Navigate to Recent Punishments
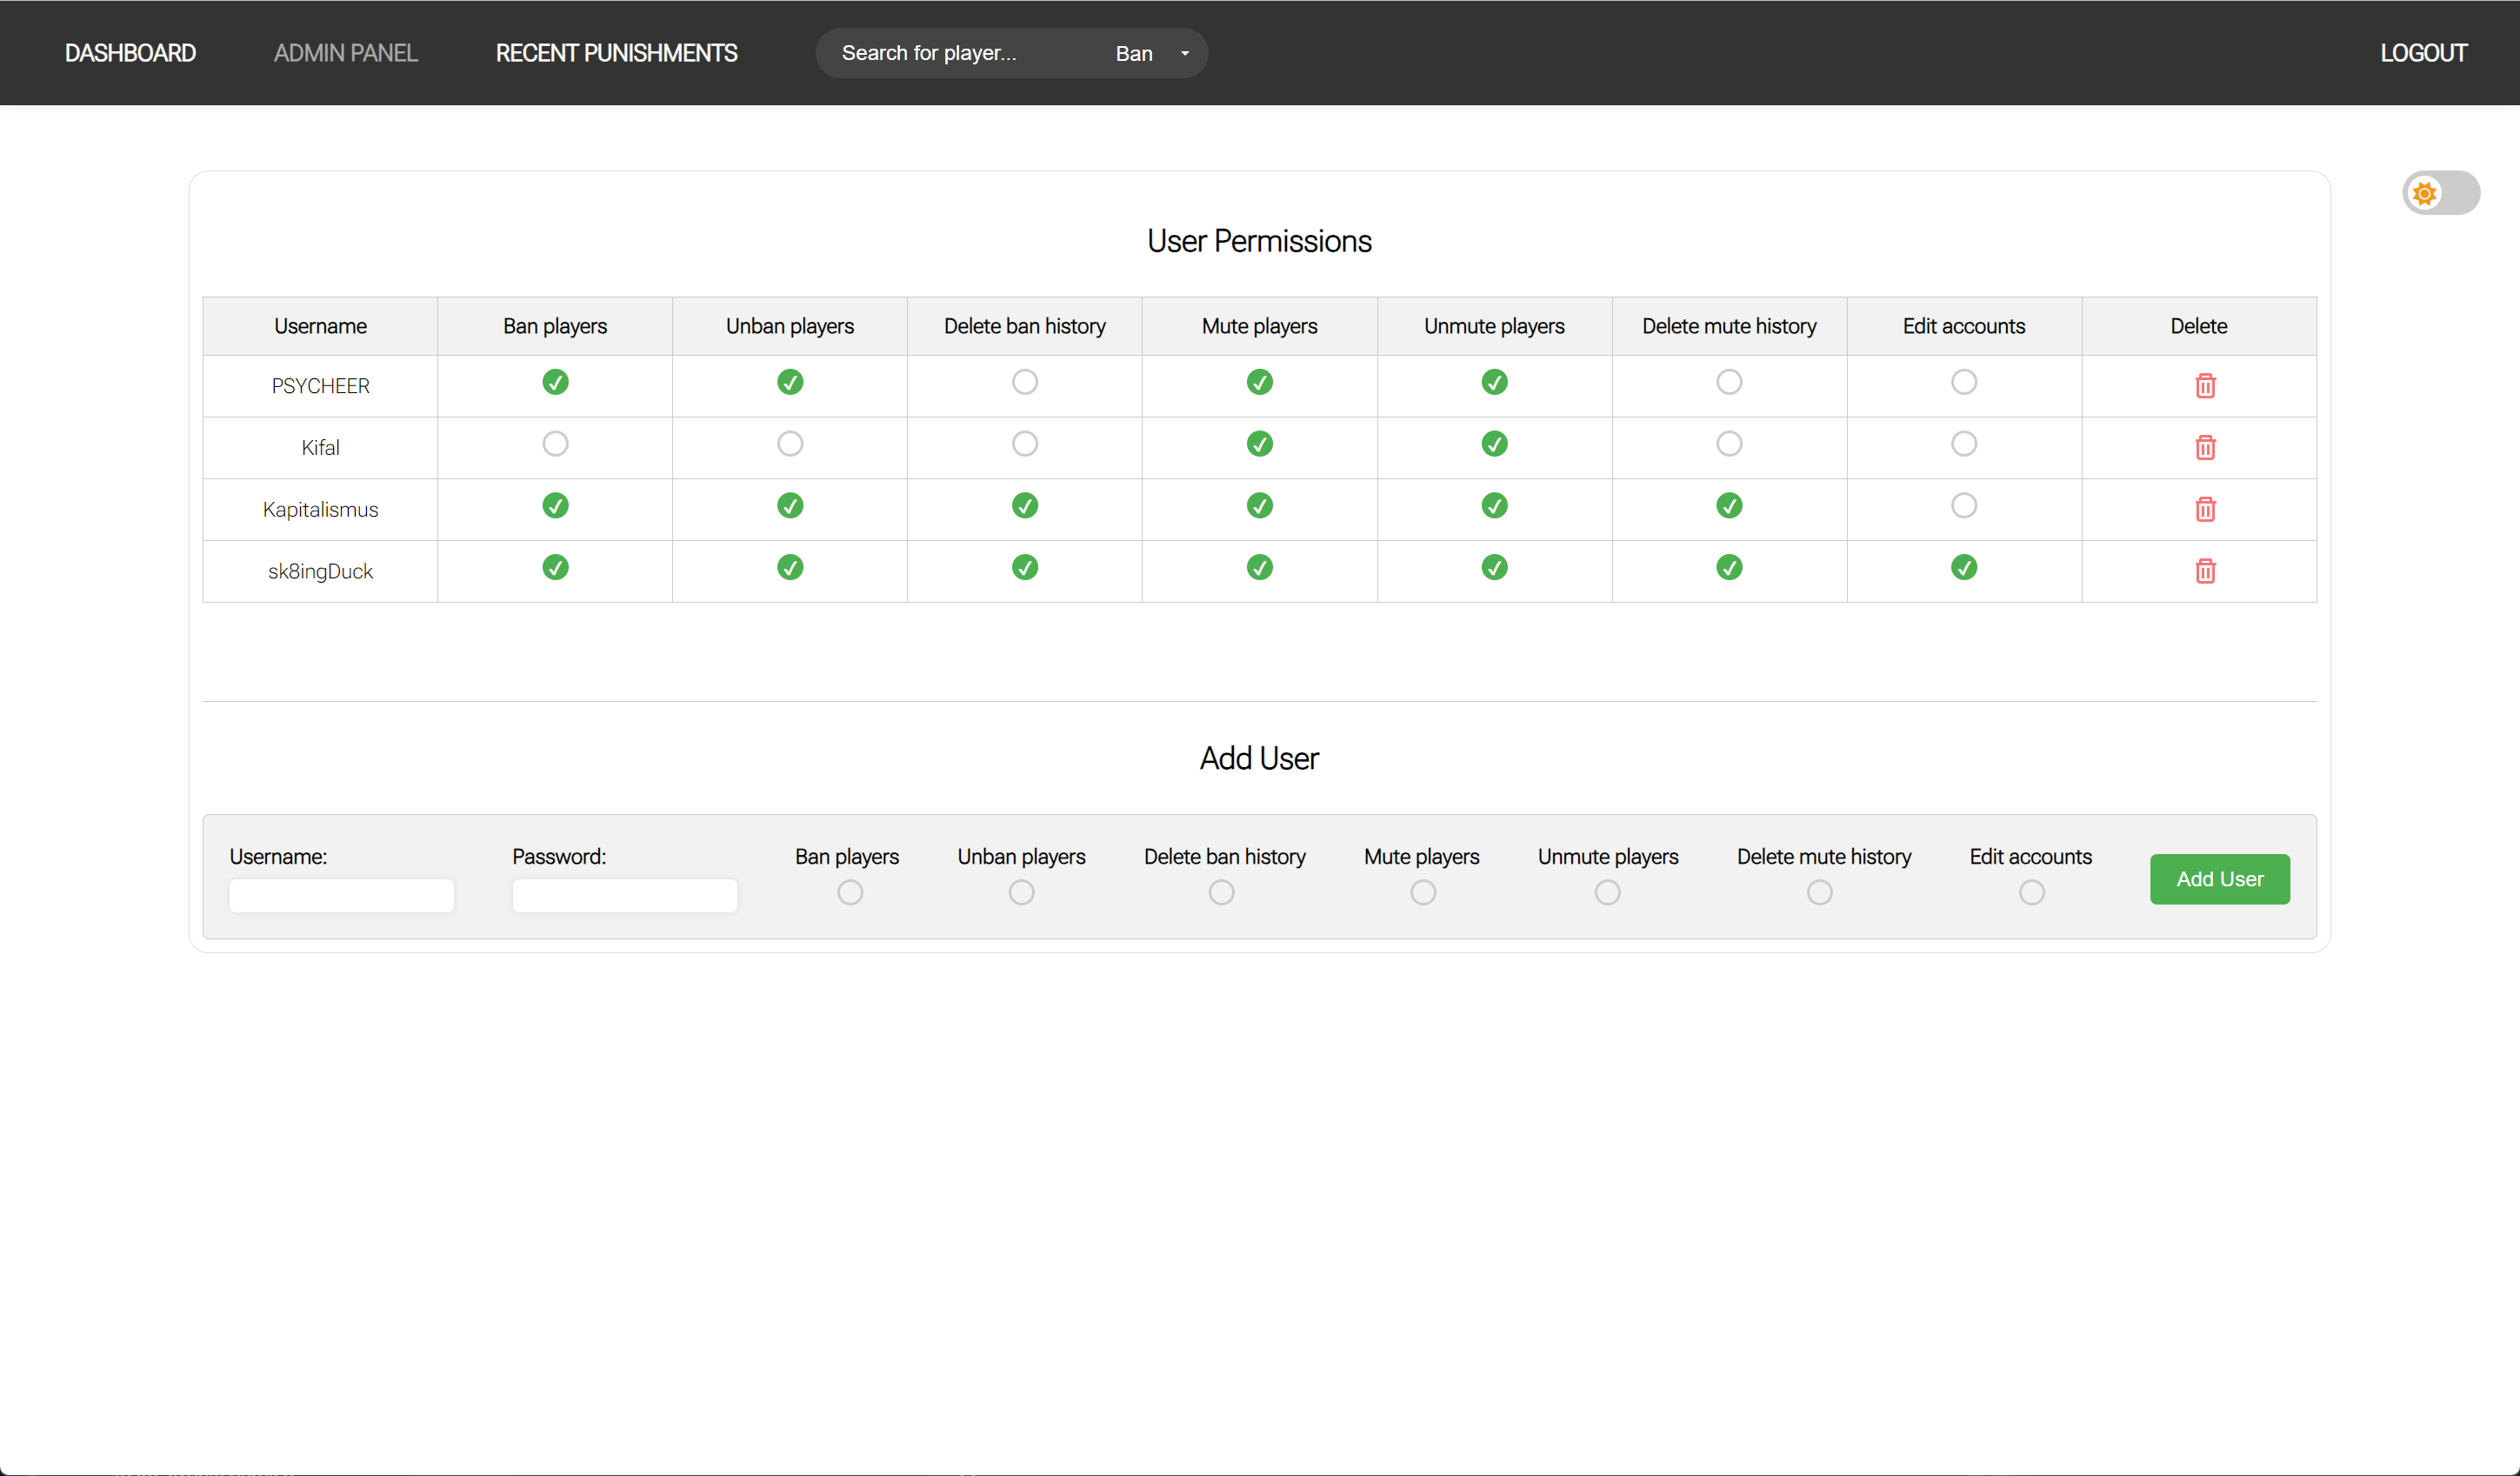Screen dimensions: 2520x1476 (616, 53)
